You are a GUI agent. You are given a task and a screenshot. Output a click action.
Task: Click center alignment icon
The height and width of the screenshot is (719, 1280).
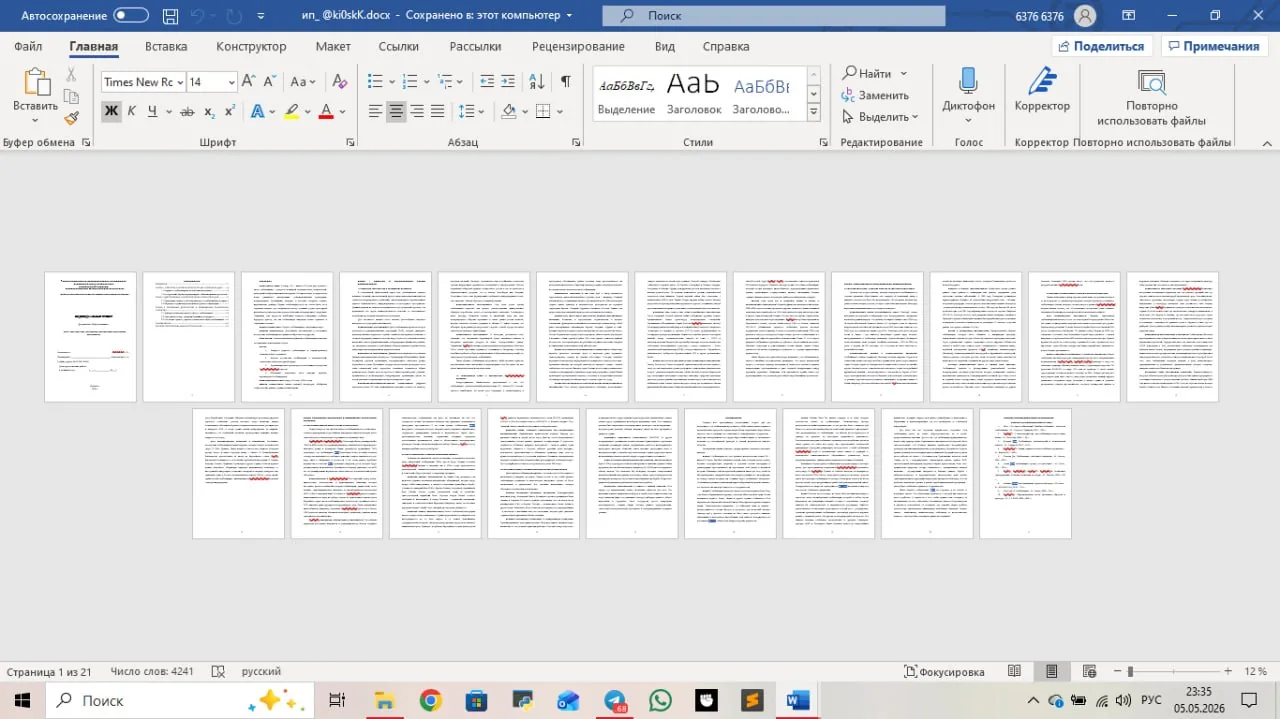[397, 111]
